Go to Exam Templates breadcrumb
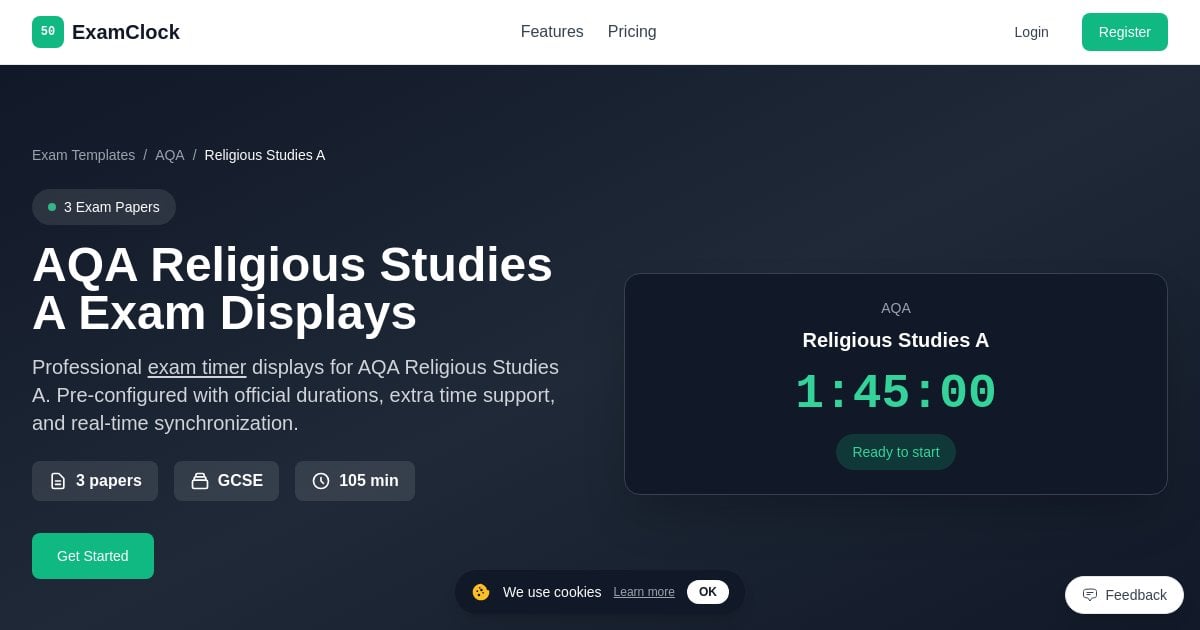Image resolution: width=1200 pixels, height=630 pixels. pos(83,155)
